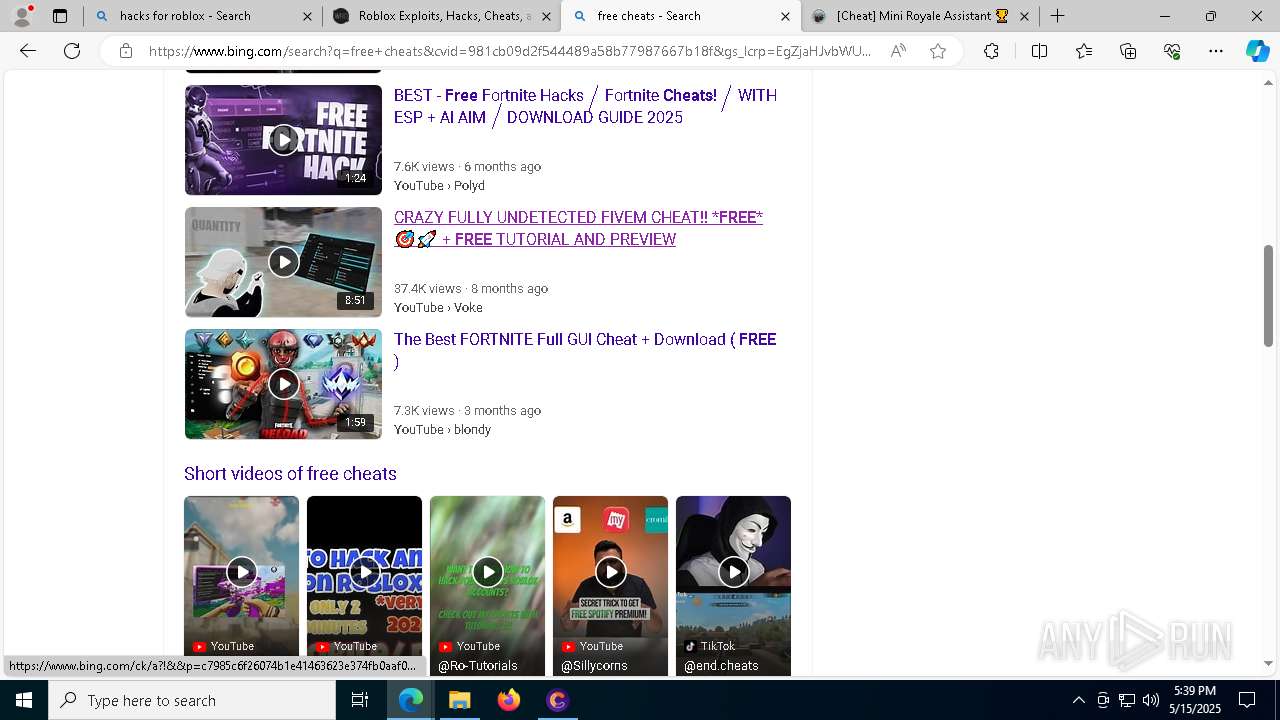Play the first YouTube short video

(241, 572)
